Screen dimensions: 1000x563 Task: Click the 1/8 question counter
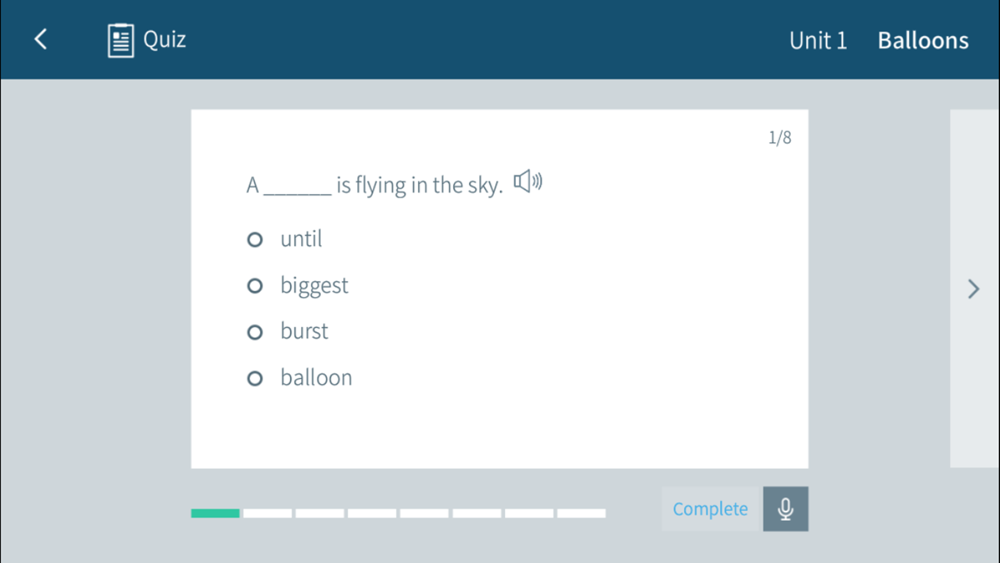779,138
